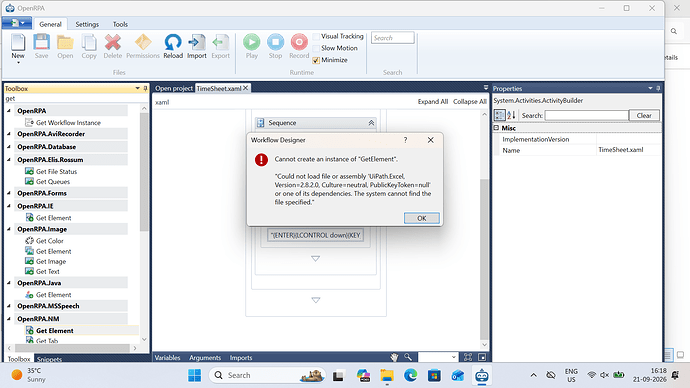Enable the Visual Tracking checkbox
Screen dimensions: 690x388
(316, 37)
